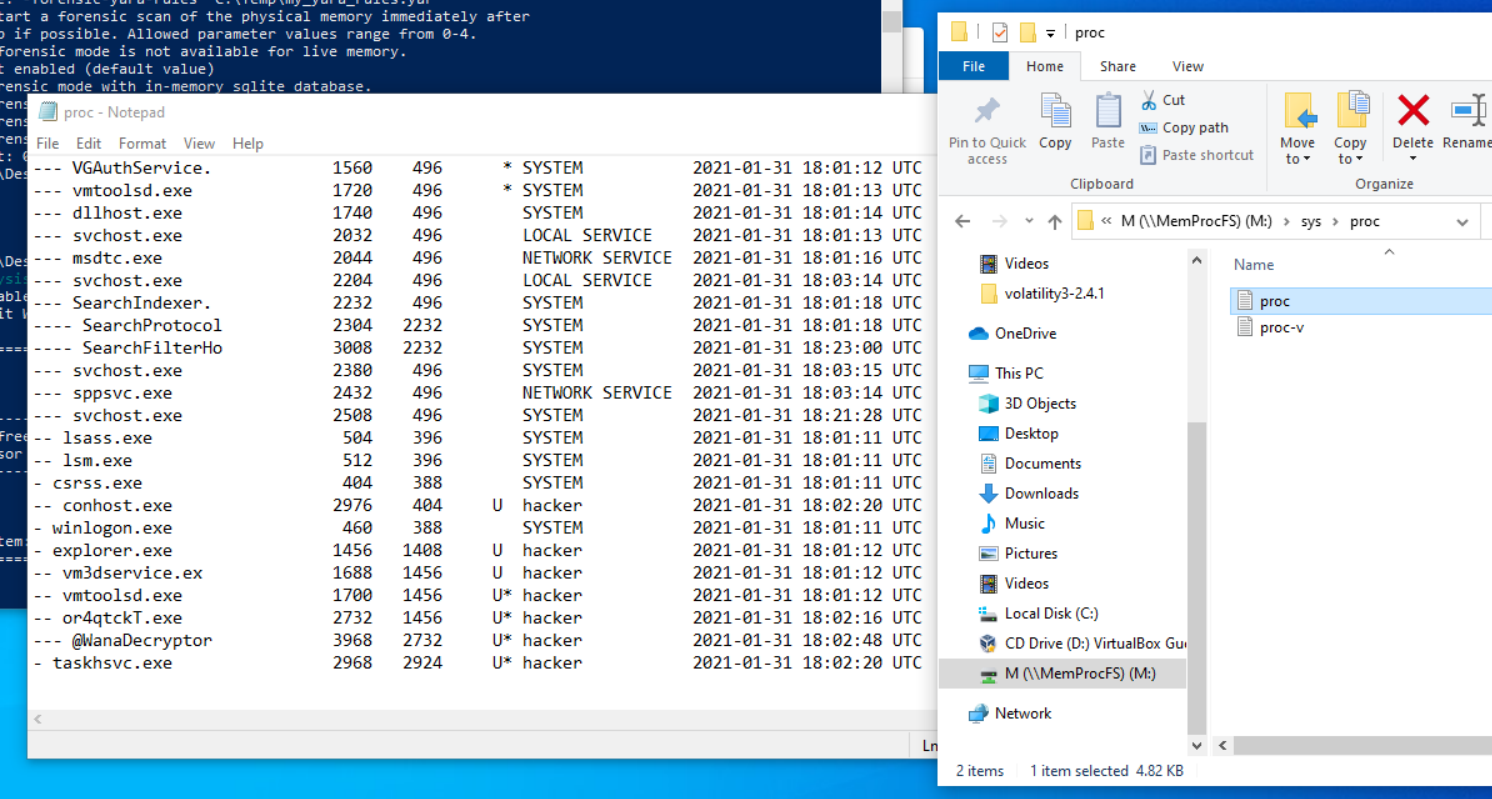The width and height of the screenshot is (1492, 799).
Task: Open Notepad View menu
Action: click(199, 143)
